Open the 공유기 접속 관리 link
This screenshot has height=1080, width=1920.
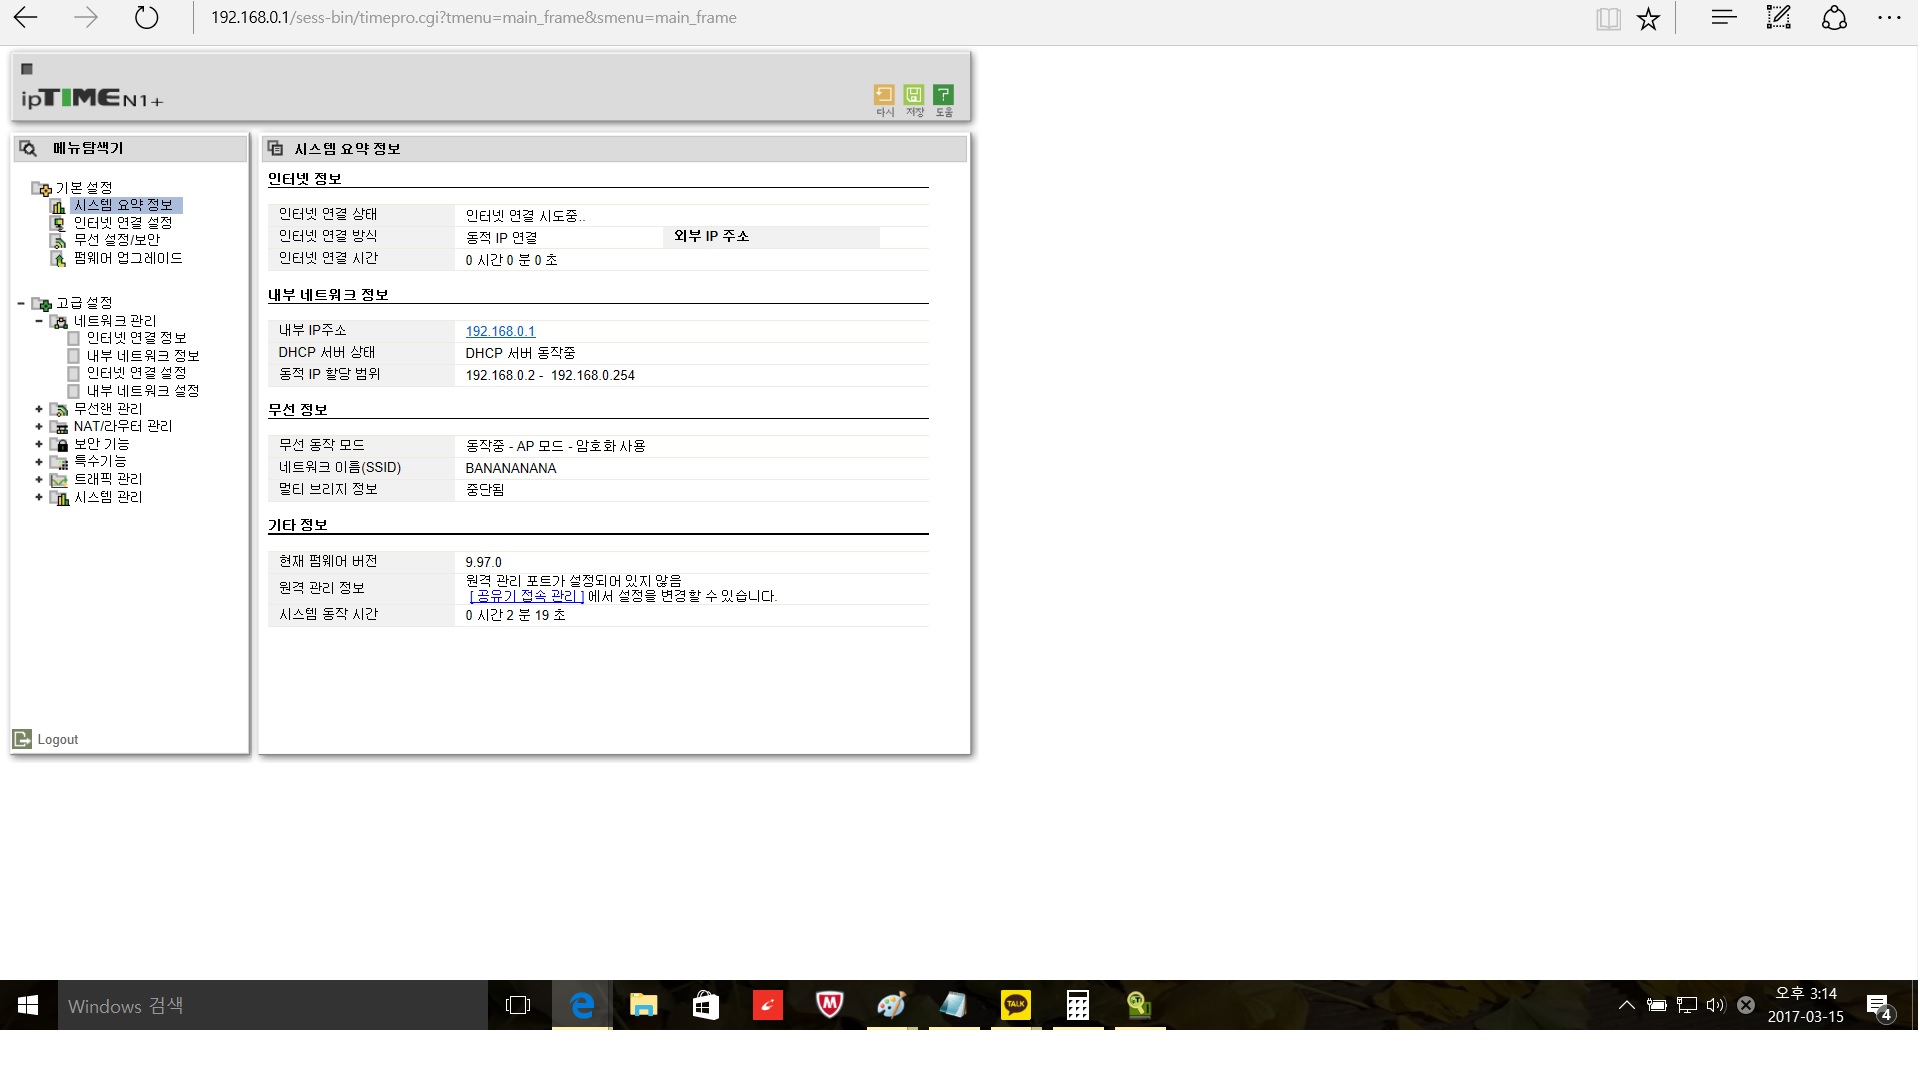[527, 596]
